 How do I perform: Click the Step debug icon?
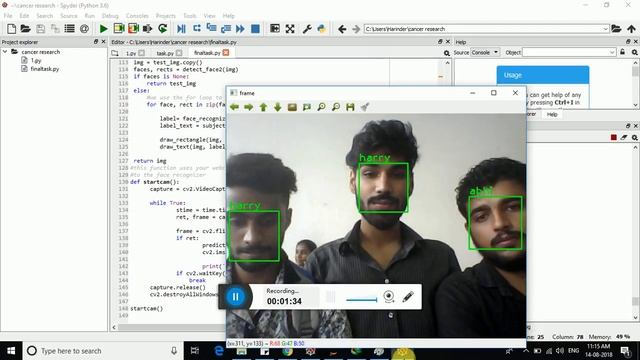click(196, 29)
